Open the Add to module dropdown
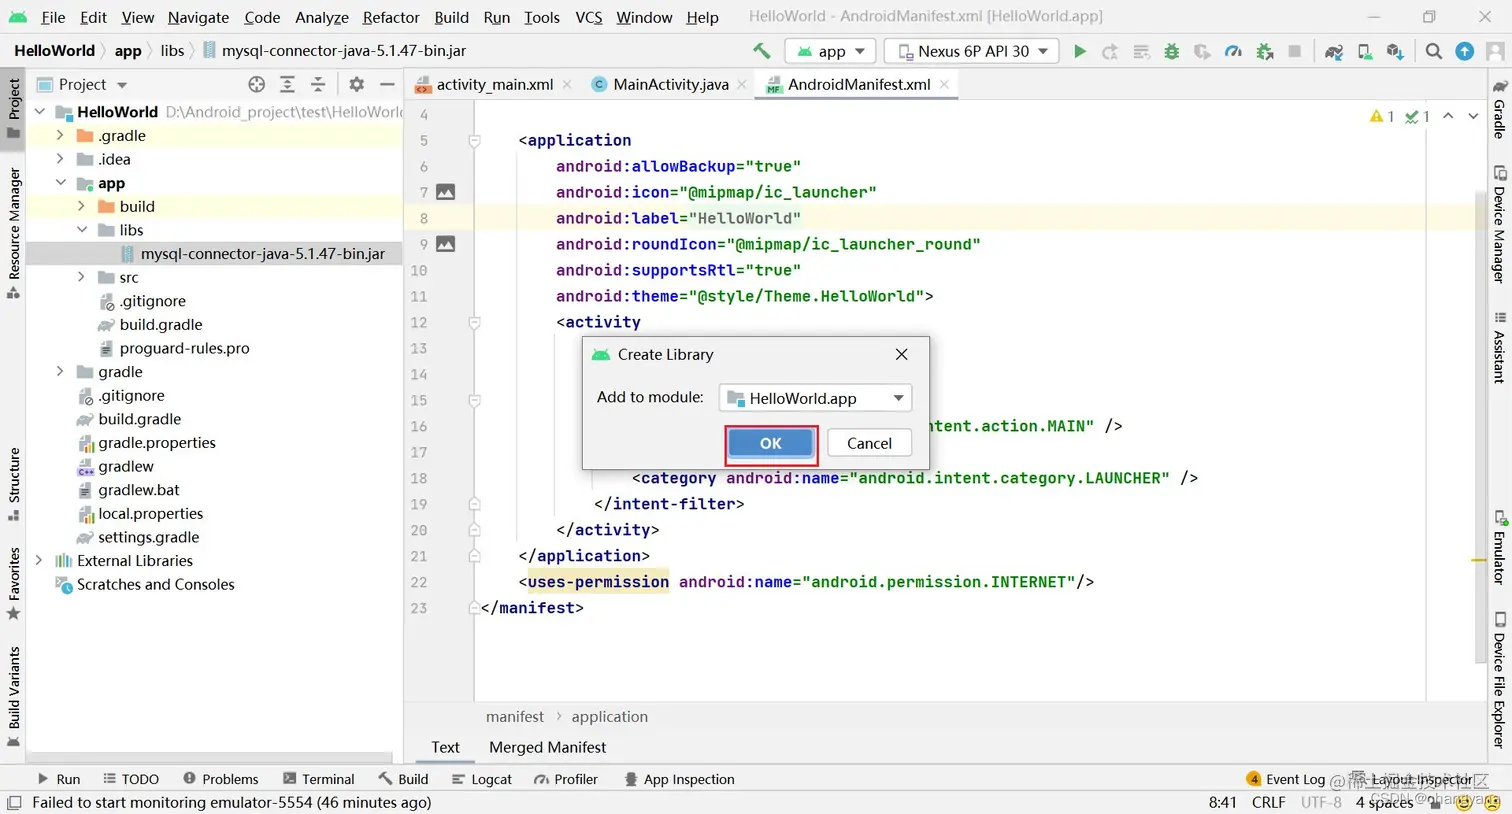1512x814 pixels. 815,398
